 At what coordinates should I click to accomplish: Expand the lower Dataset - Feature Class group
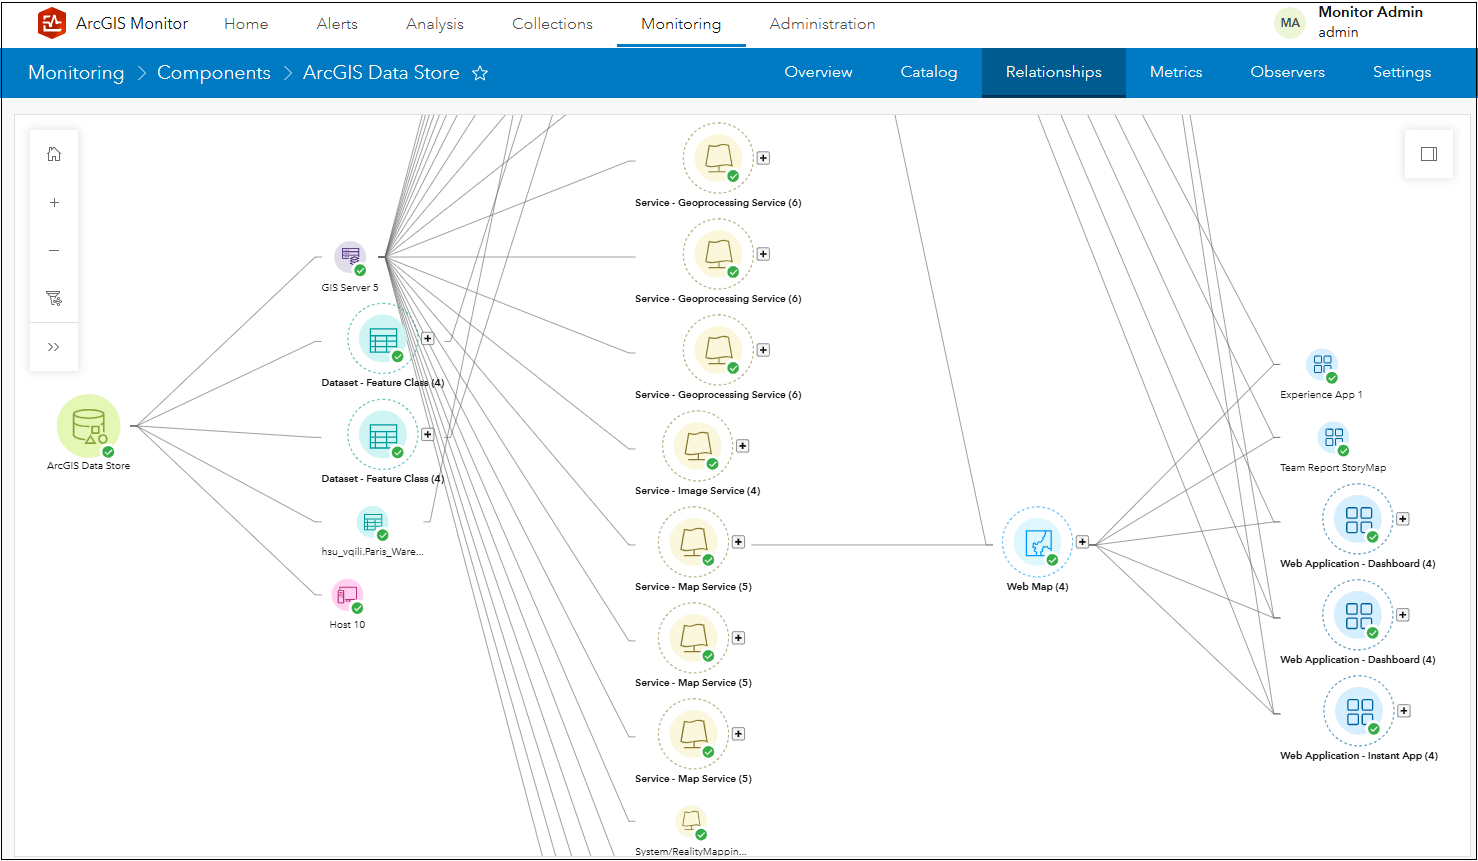point(427,435)
